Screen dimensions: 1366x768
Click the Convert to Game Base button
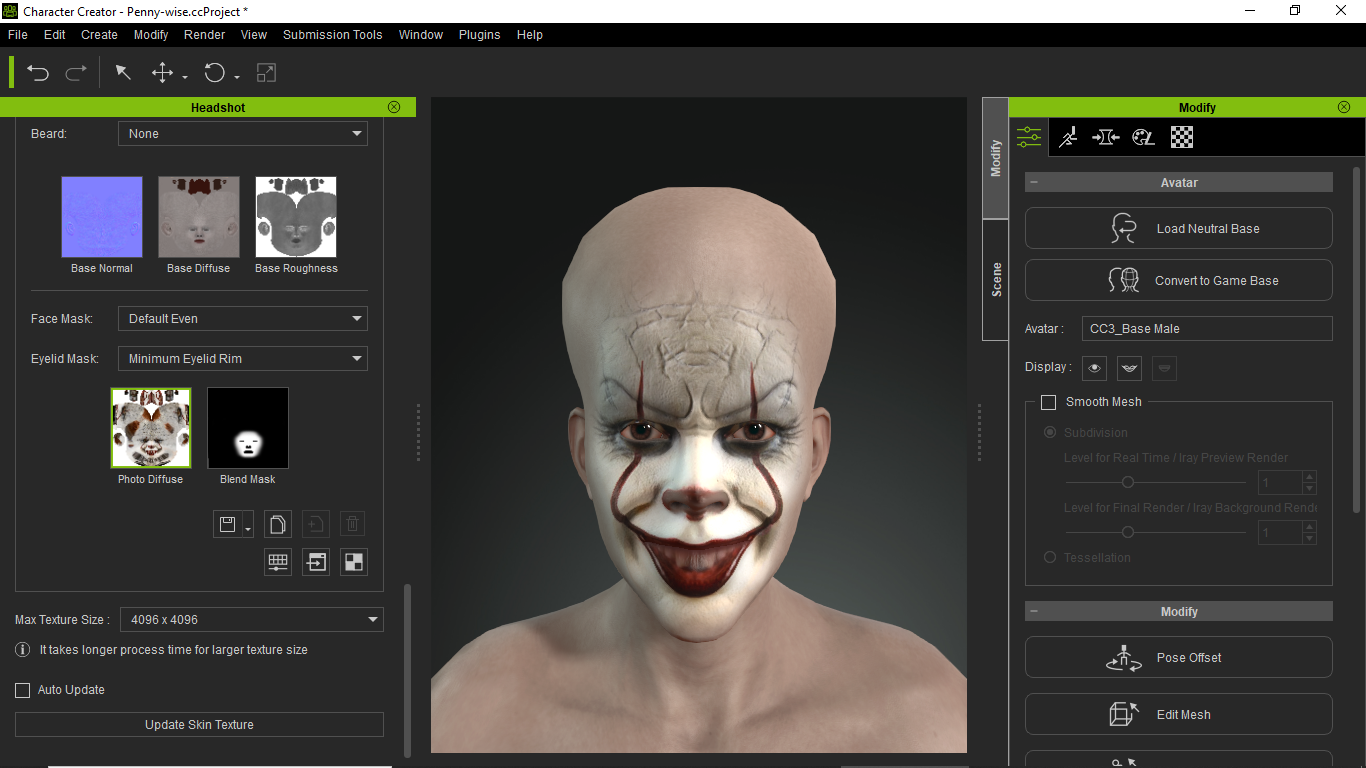[x=1179, y=280]
